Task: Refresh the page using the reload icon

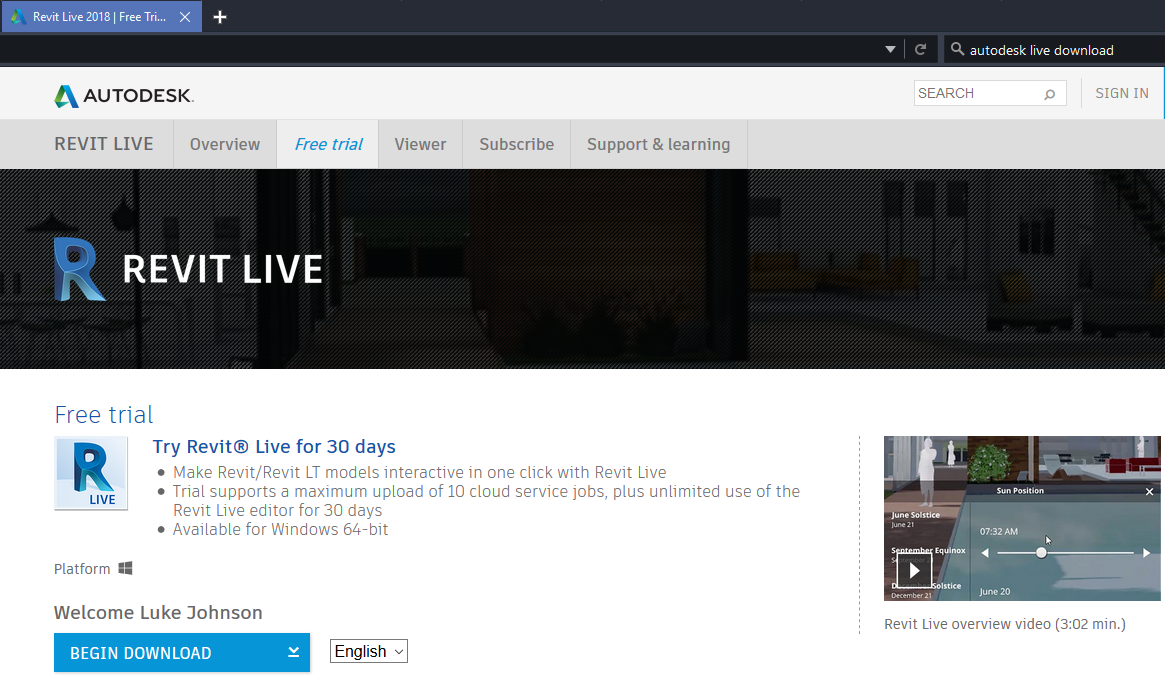Action: pyautogui.click(x=921, y=49)
